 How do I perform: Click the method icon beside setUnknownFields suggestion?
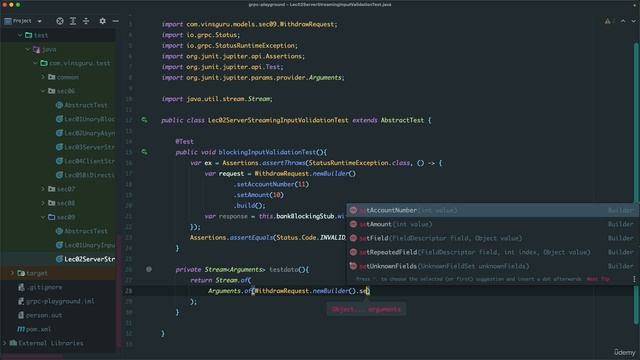(x=353, y=266)
